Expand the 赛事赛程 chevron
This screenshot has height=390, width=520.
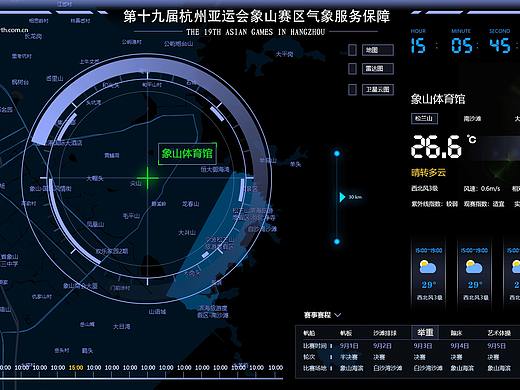[x=337, y=315]
